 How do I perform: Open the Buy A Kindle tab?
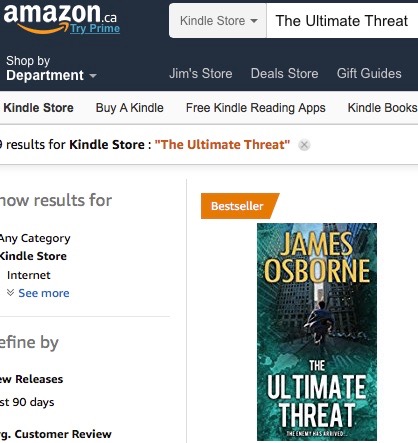tap(130, 108)
